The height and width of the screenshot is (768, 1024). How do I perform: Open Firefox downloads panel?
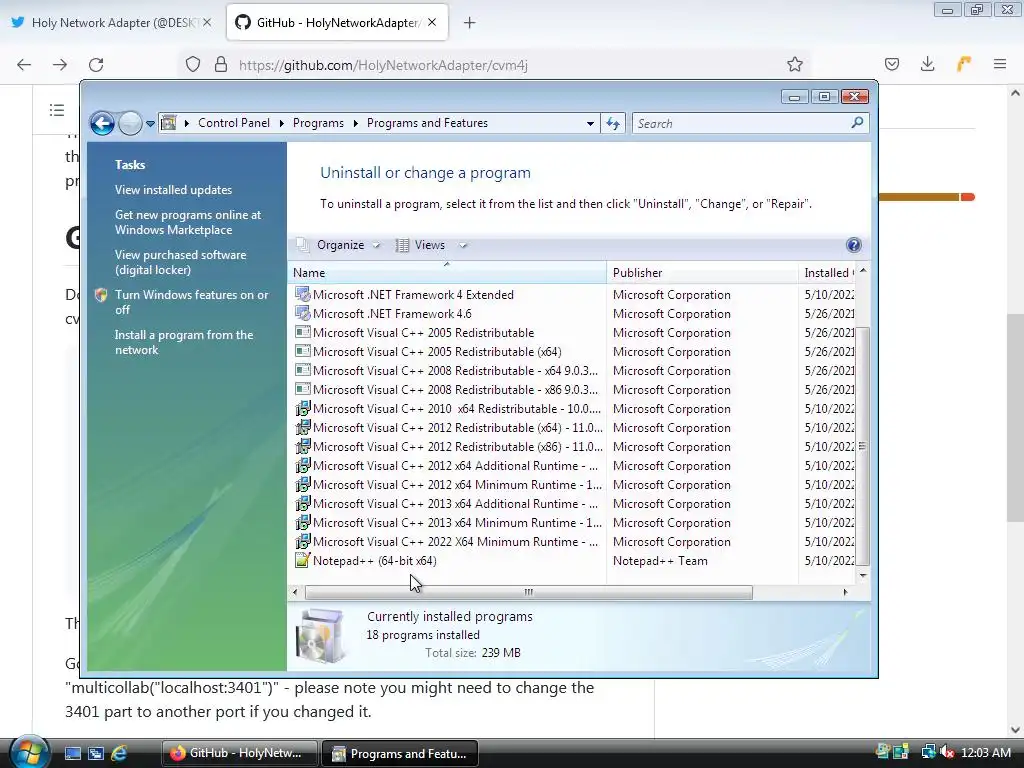click(x=927, y=64)
